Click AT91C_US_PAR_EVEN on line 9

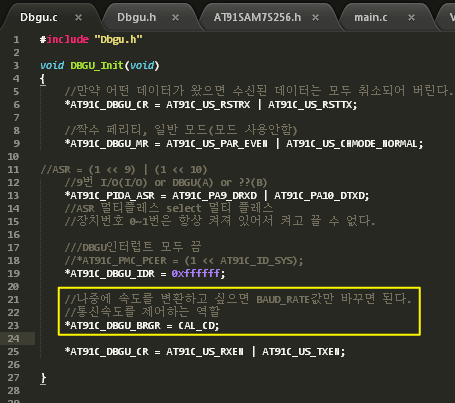pyautogui.click(x=217, y=144)
